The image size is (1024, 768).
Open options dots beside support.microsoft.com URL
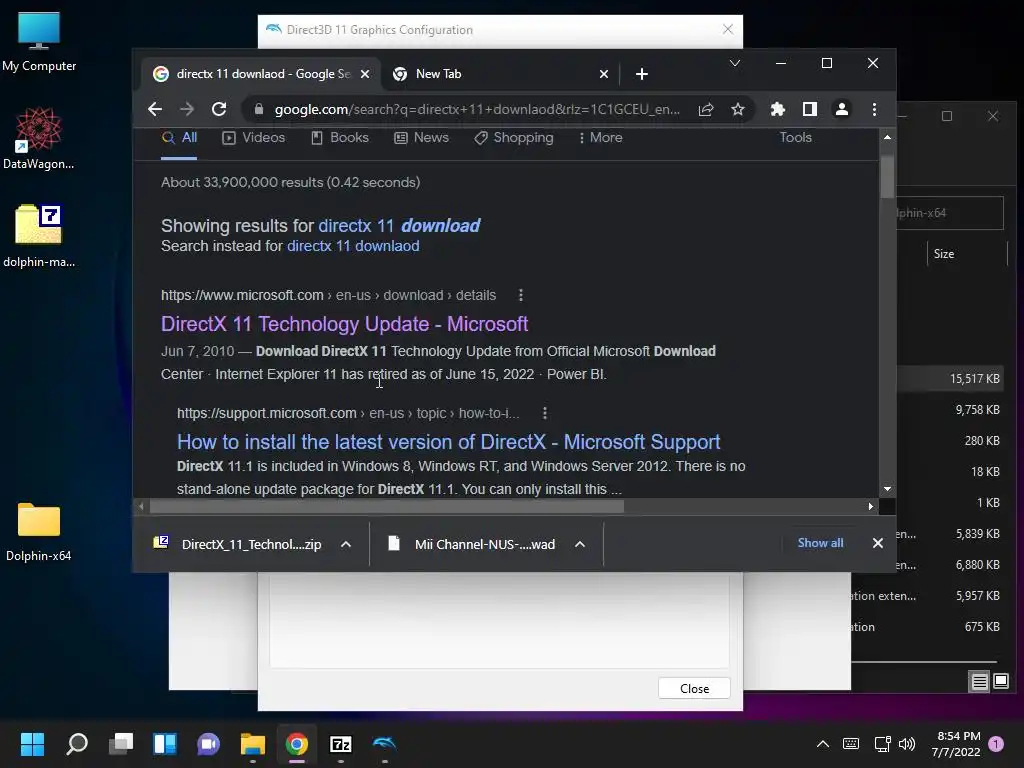(545, 413)
